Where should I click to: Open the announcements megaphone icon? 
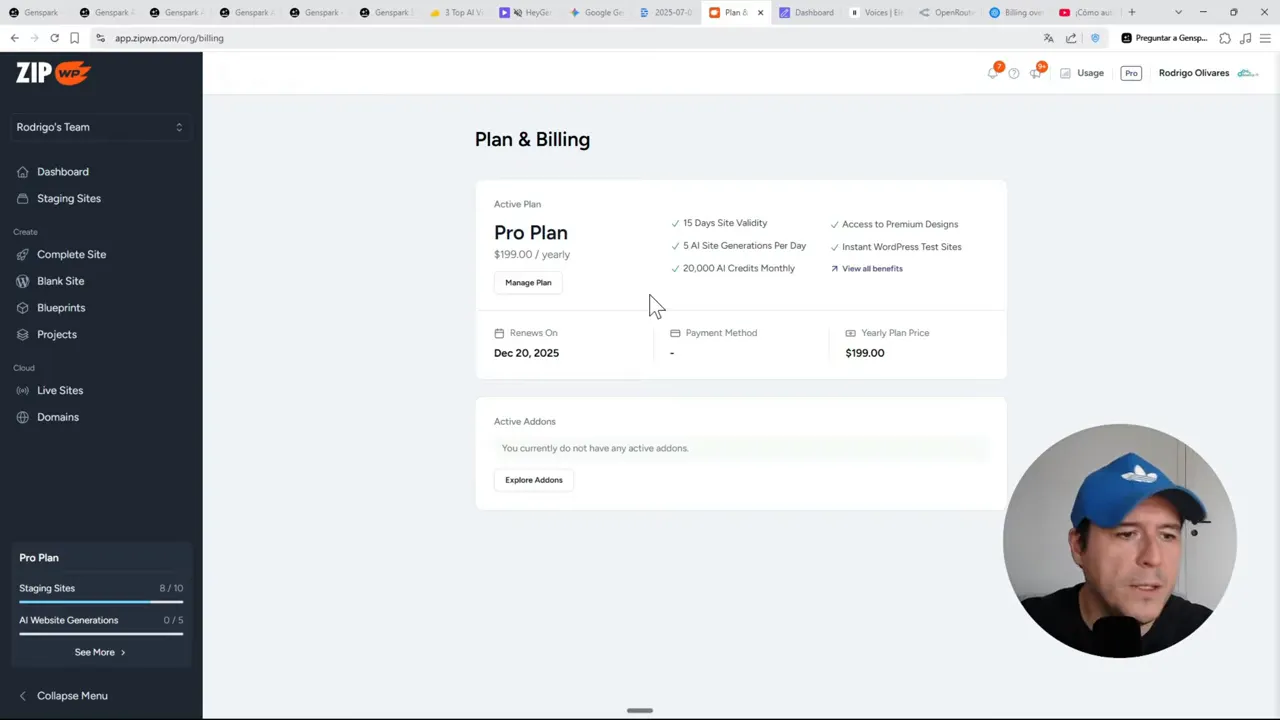(x=1036, y=73)
